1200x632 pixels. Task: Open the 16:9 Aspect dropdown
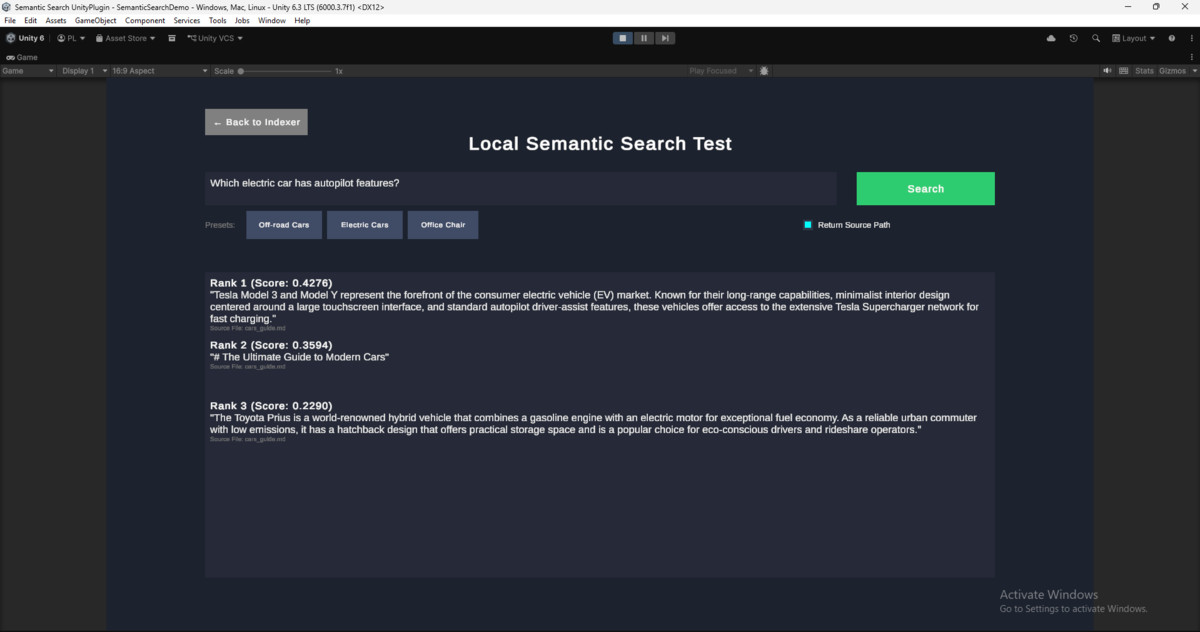160,71
